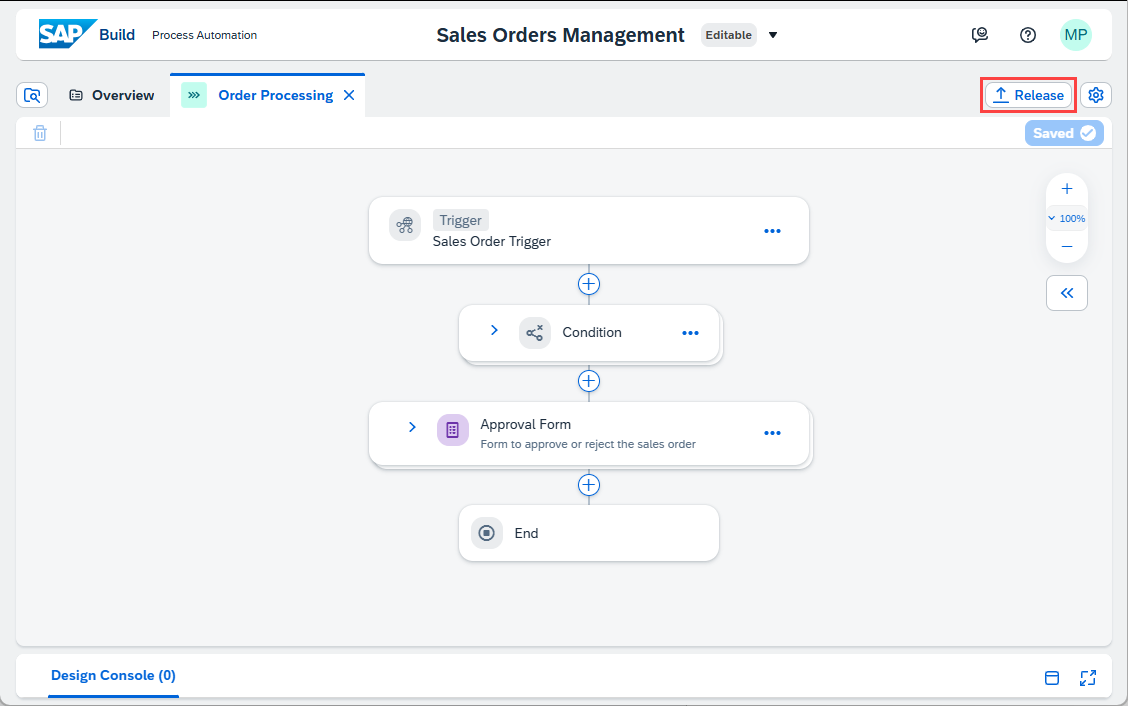Click the Condition step label
1128x706 pixels.
(591, 332)
